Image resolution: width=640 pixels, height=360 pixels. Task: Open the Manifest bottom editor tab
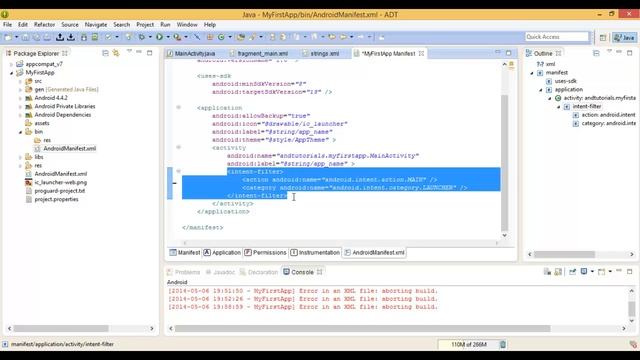185,253
